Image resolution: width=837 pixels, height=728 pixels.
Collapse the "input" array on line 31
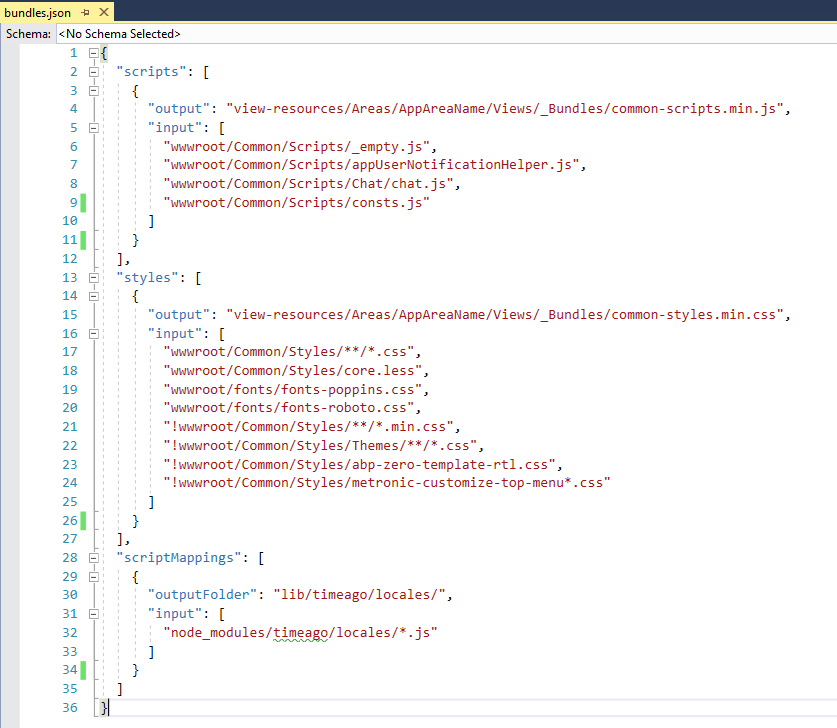click(x=93, y=613)
